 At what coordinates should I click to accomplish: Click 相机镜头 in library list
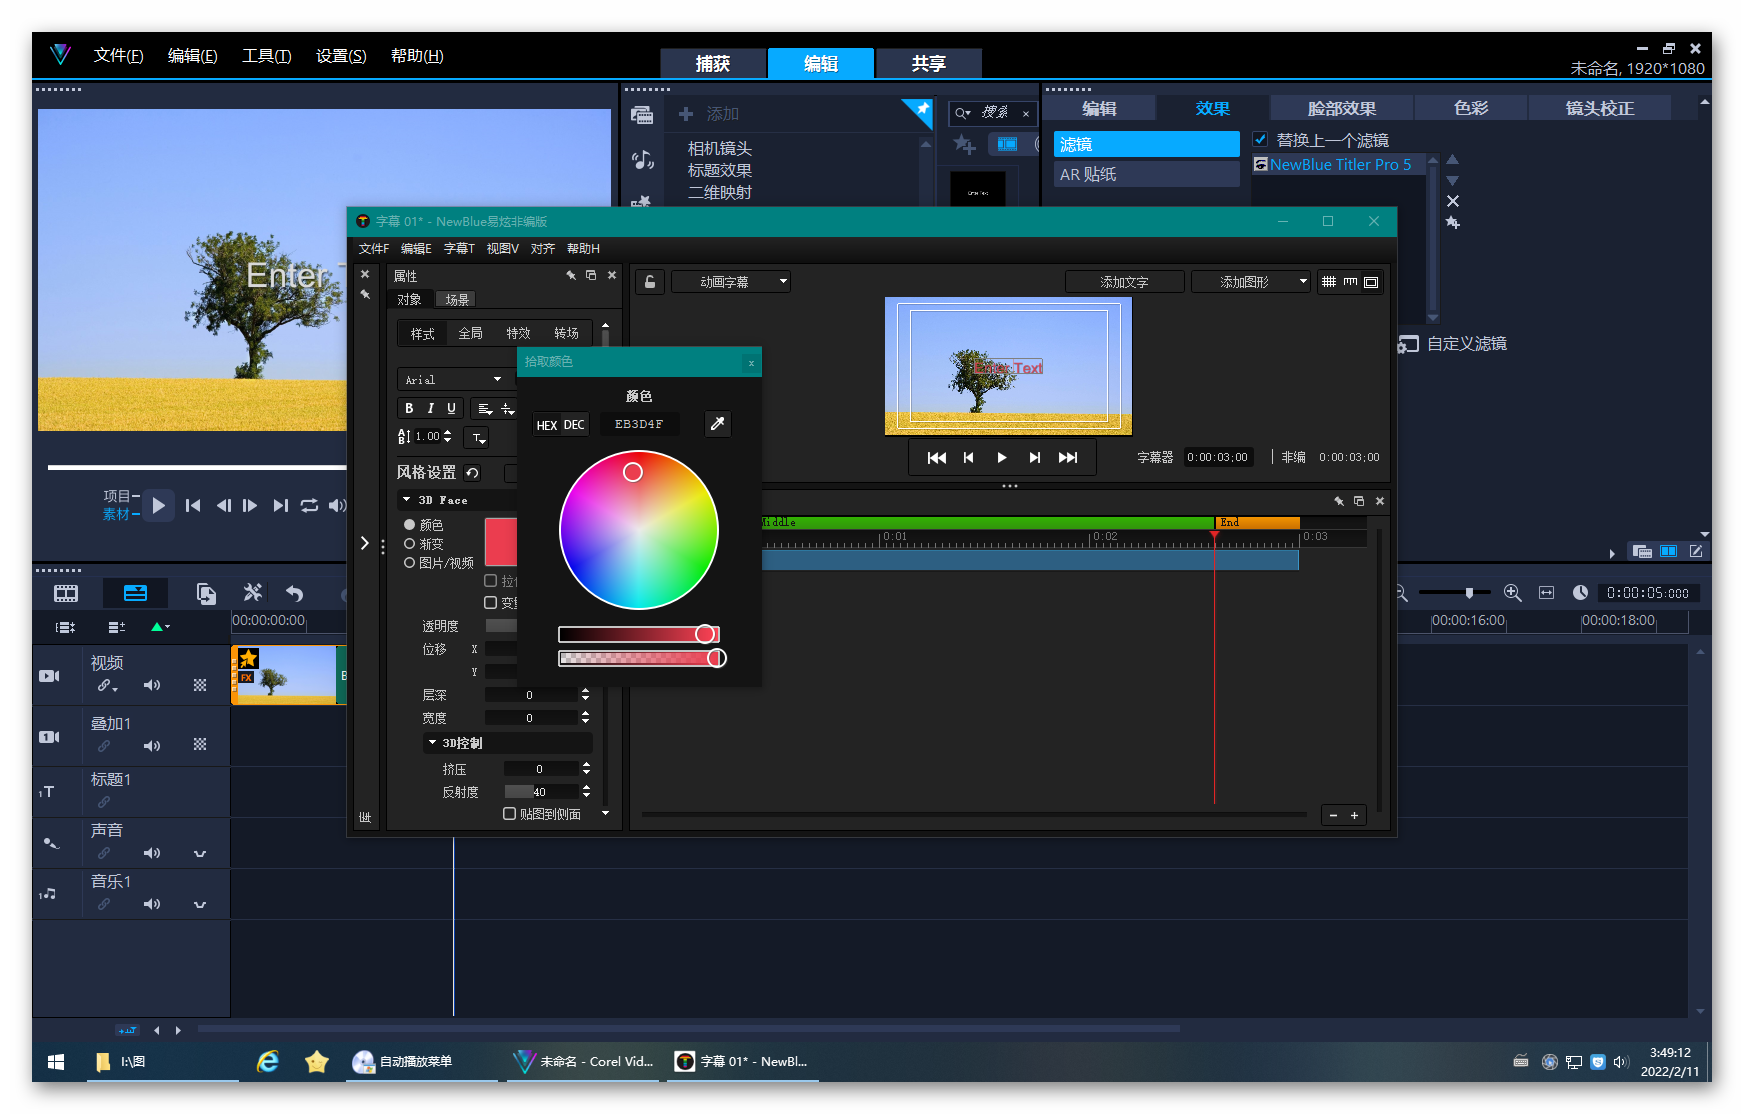[x=720, y=148]
